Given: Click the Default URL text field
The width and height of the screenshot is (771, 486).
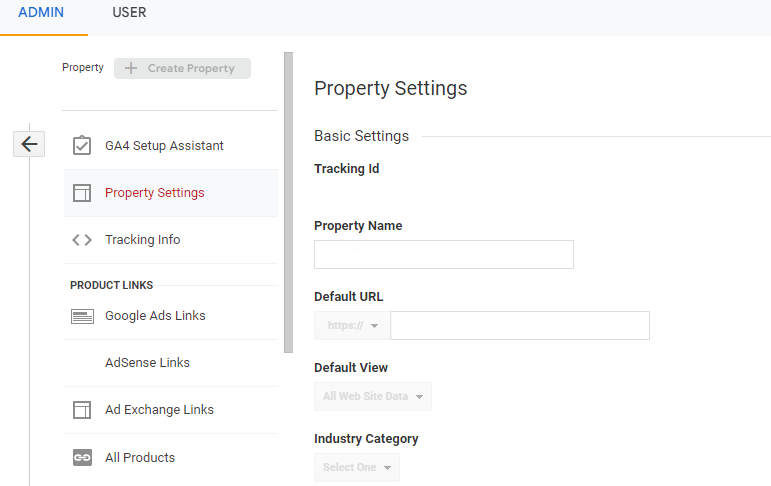Looking at the screenshot, I should point(520,325).
